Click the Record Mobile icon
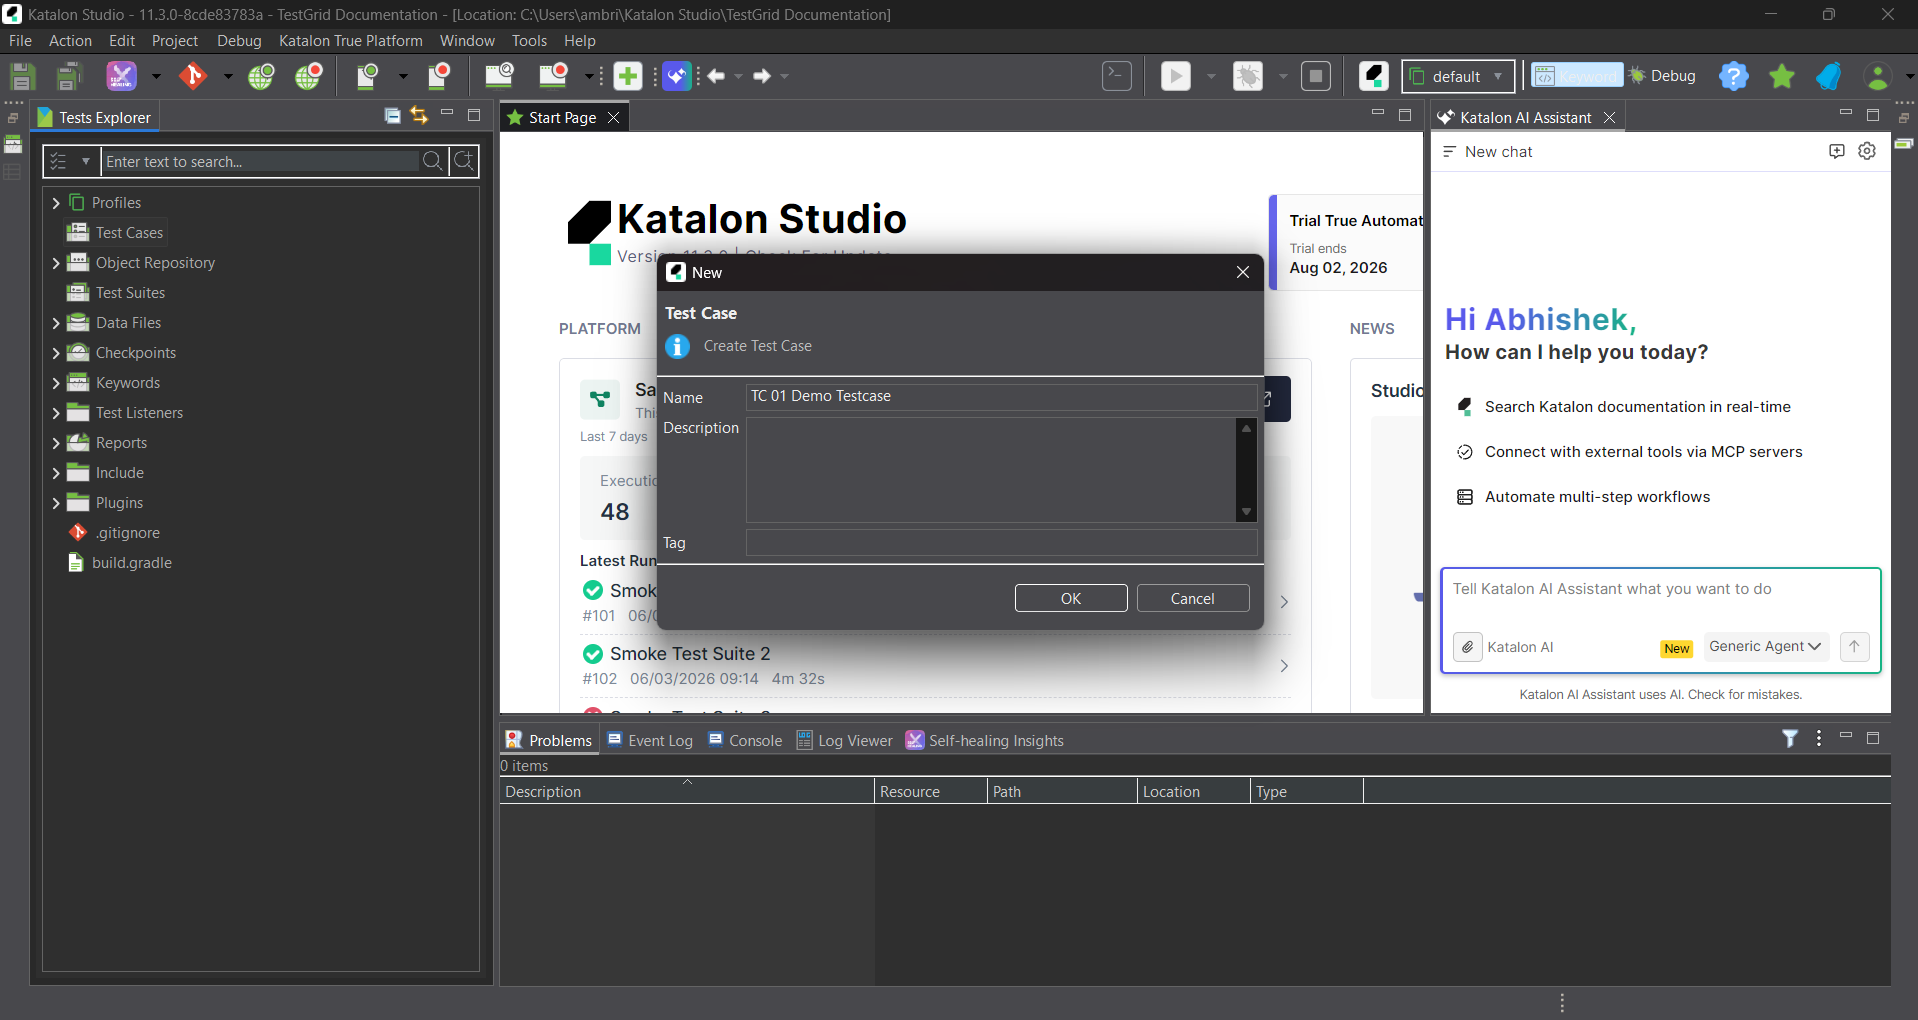This screenshot has width=1918, height=1020. (x=439, y=76)
